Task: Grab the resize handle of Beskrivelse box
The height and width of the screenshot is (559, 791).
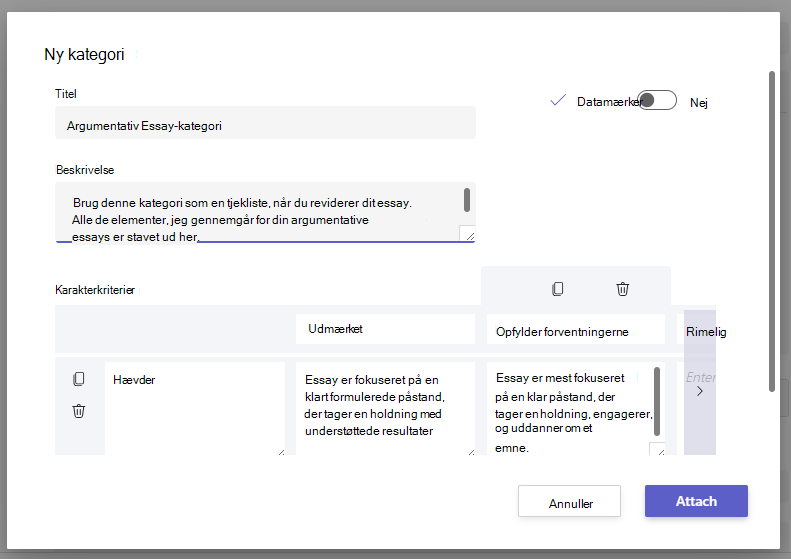Action: [x=468, y=234]
